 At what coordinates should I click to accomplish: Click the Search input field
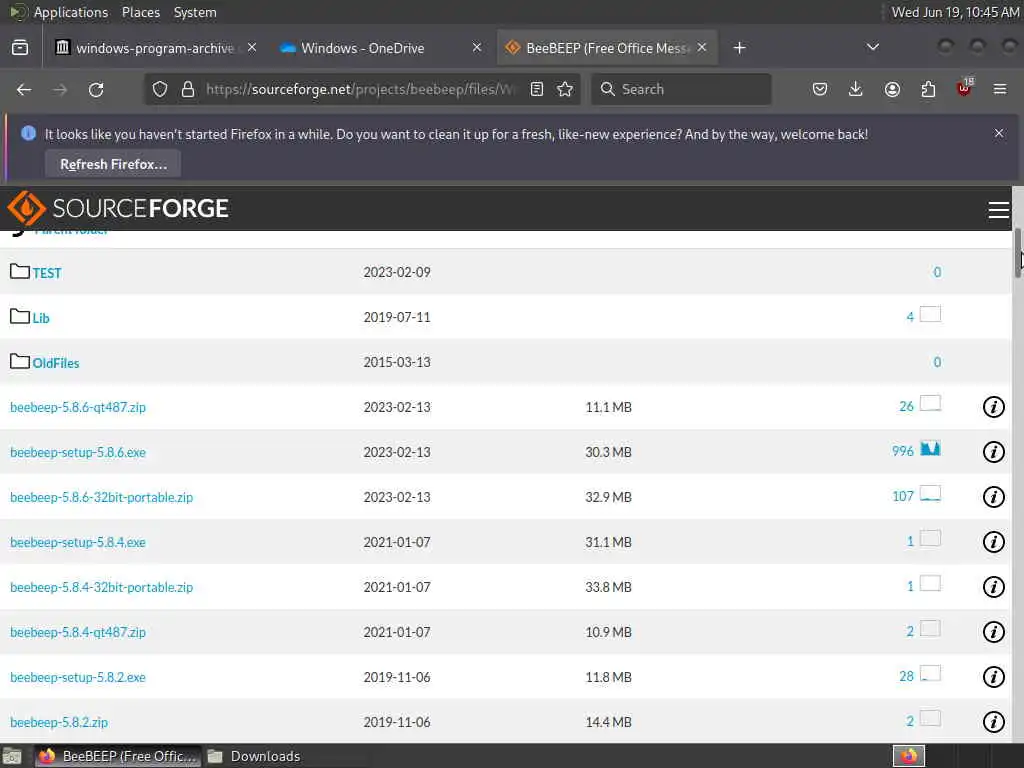coord(681,89)
